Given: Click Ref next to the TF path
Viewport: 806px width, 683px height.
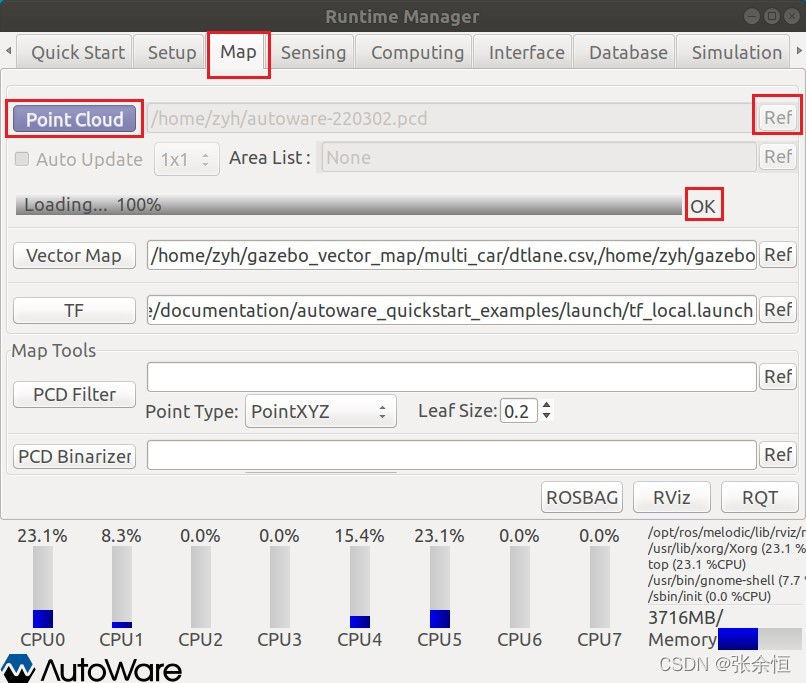Looking at the screenshot, I should pyautogui.click(x=777, y=309).
